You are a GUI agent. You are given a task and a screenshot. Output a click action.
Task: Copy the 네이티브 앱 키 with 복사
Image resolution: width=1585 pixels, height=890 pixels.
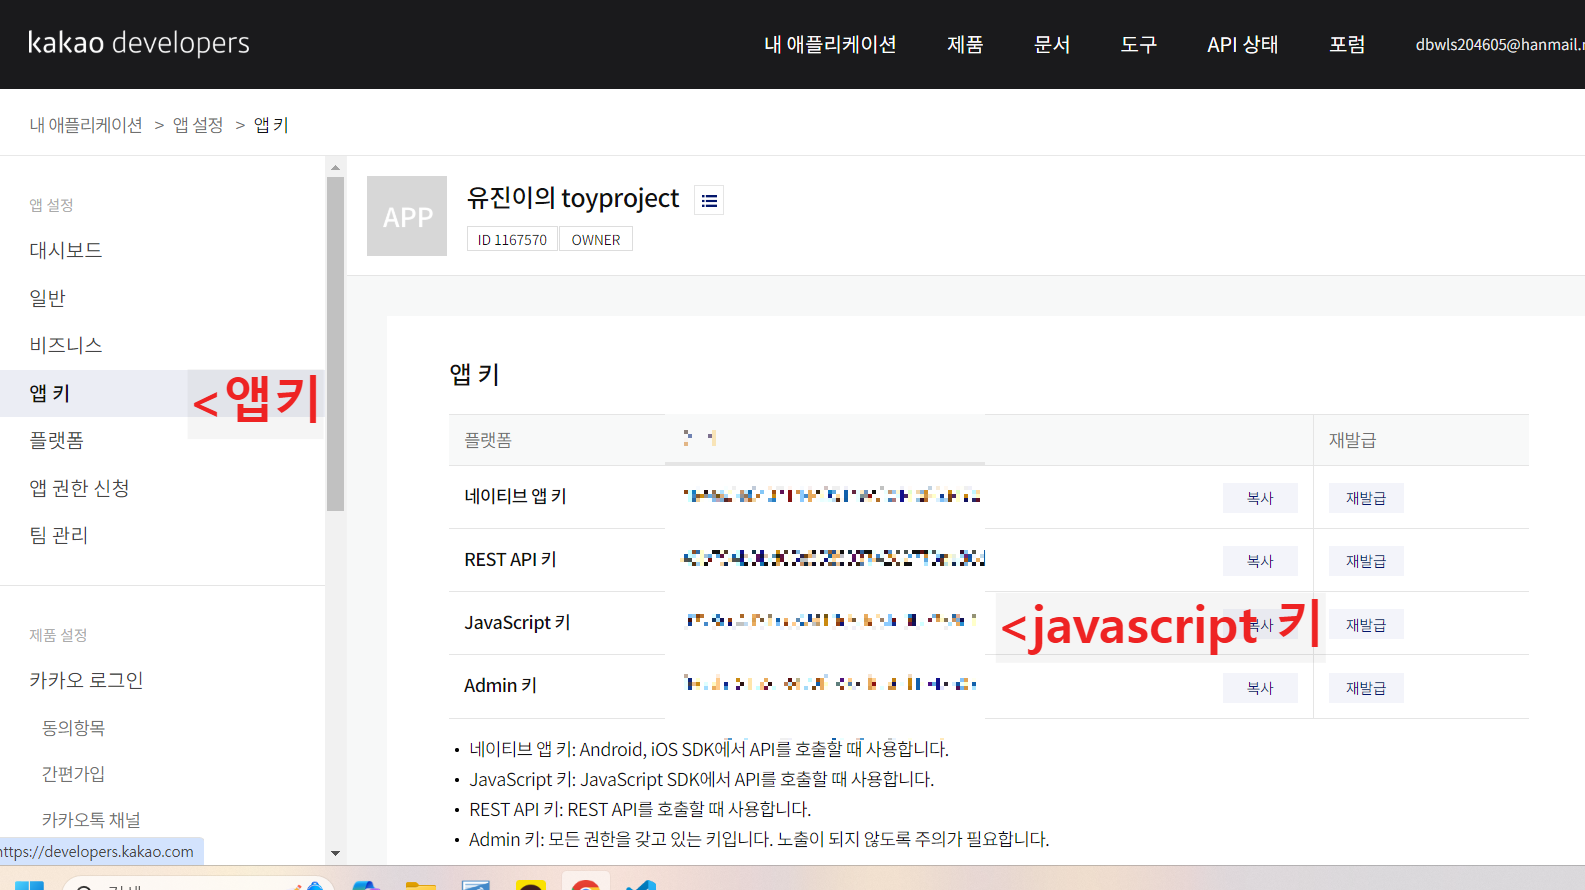1260,498
